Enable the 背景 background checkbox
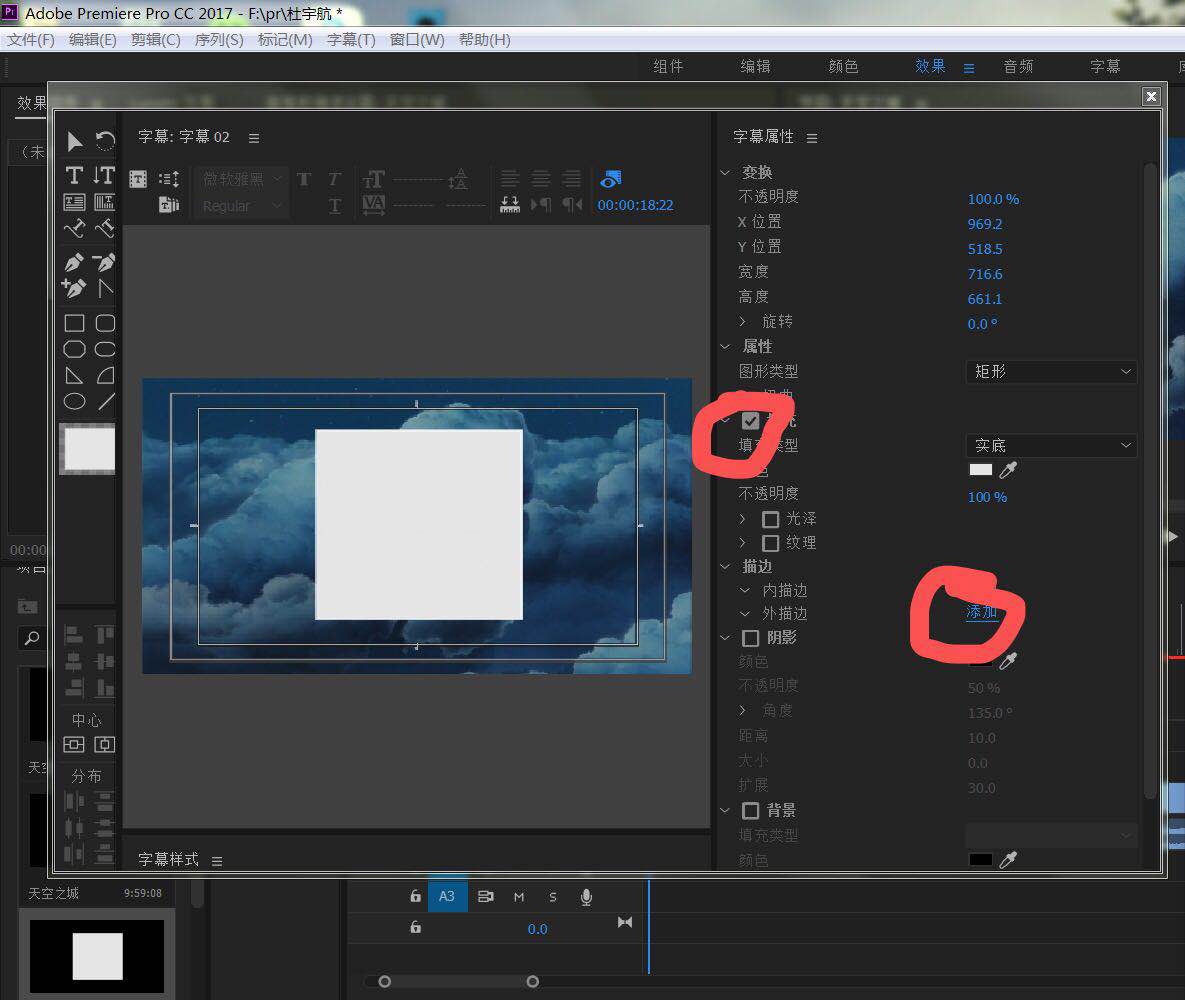Screen dimensions: 1185x1000 click(751, 811)
